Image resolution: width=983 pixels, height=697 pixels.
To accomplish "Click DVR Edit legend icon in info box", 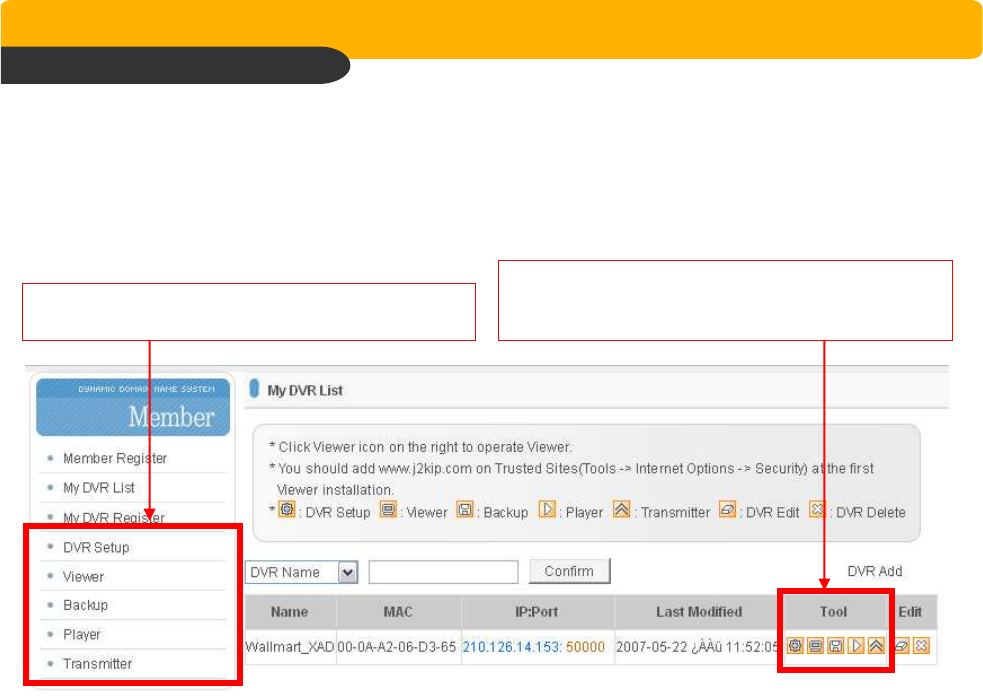I will coord(727,509).
